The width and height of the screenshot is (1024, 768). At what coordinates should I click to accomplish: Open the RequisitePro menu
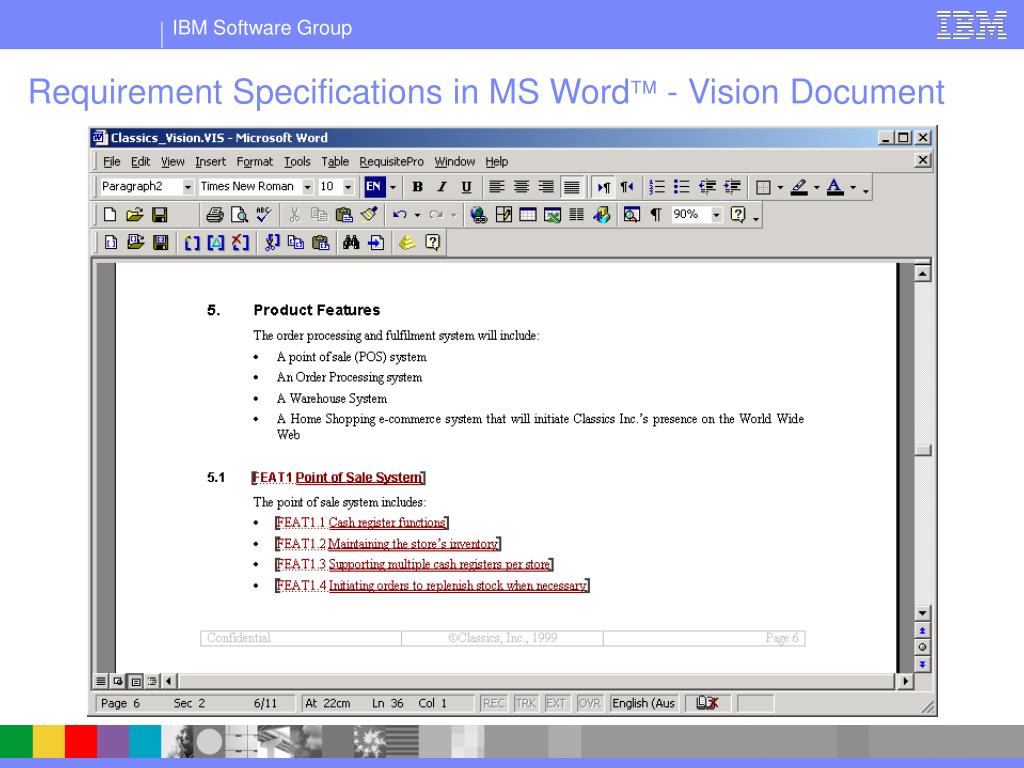(x=391, y=161)
